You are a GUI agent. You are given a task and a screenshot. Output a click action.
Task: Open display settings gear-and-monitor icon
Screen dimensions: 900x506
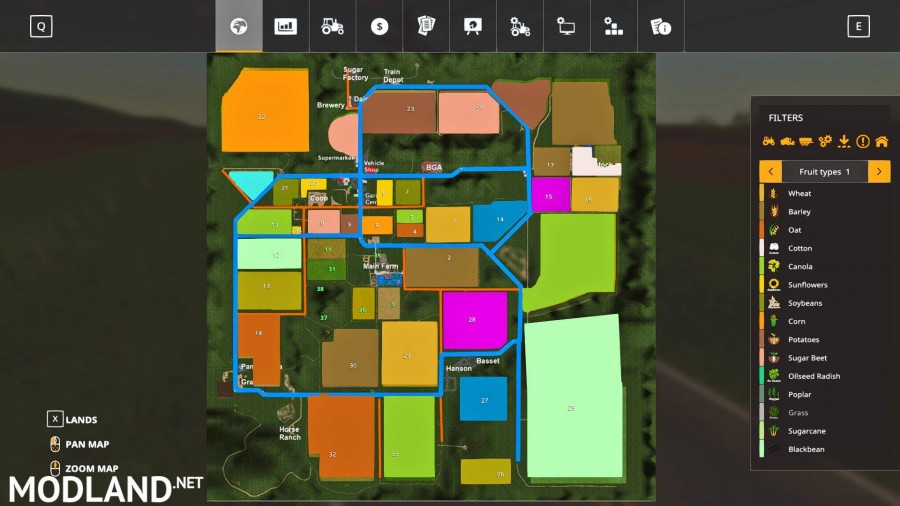(567, 26)
